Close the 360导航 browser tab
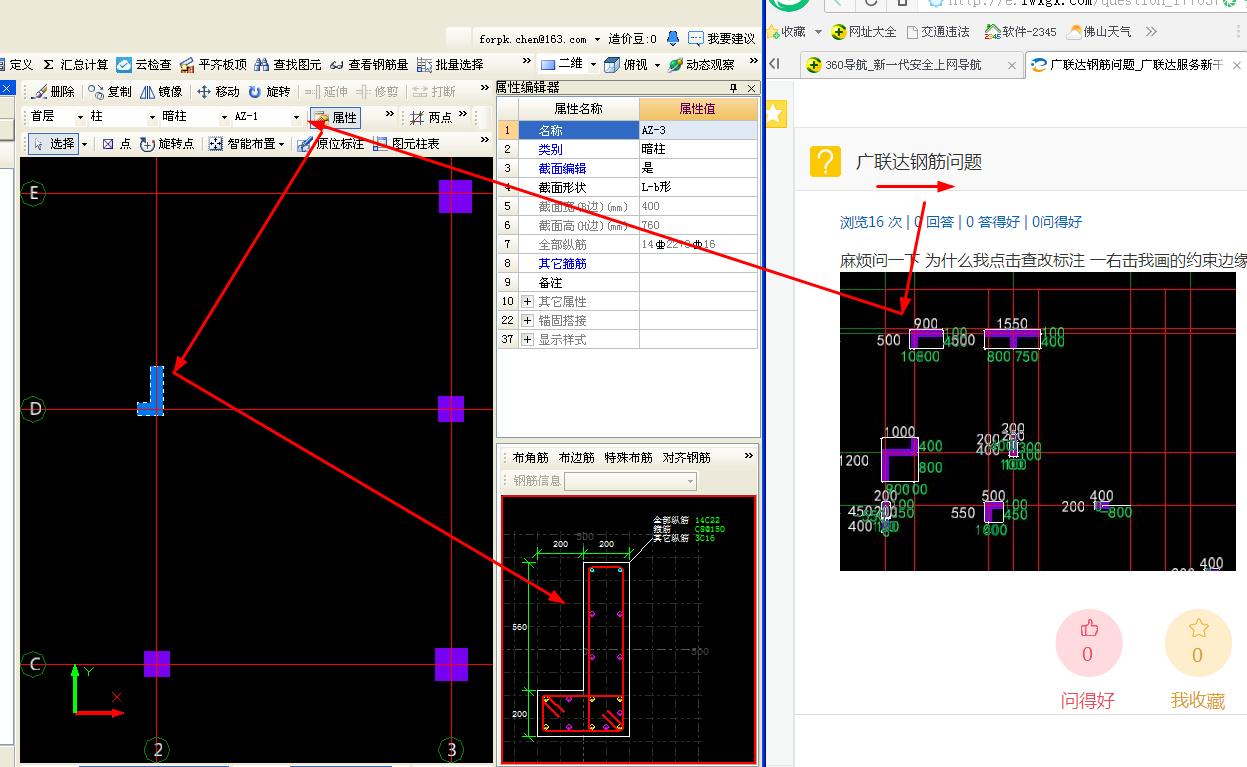Image resolution: width=1247 pixels, height=767 pixels. tap(1011, 65)
